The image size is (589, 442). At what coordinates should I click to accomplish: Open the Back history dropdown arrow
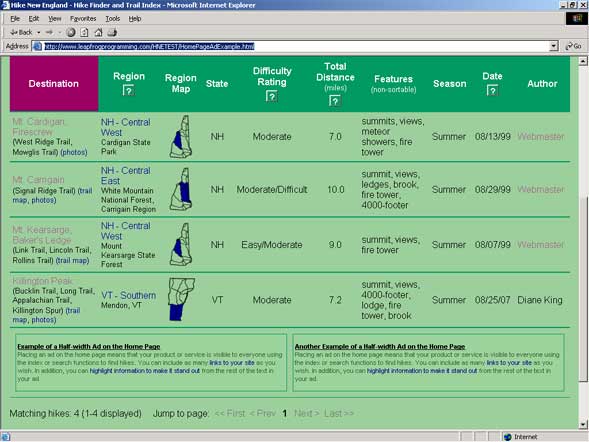click(39, 33)
